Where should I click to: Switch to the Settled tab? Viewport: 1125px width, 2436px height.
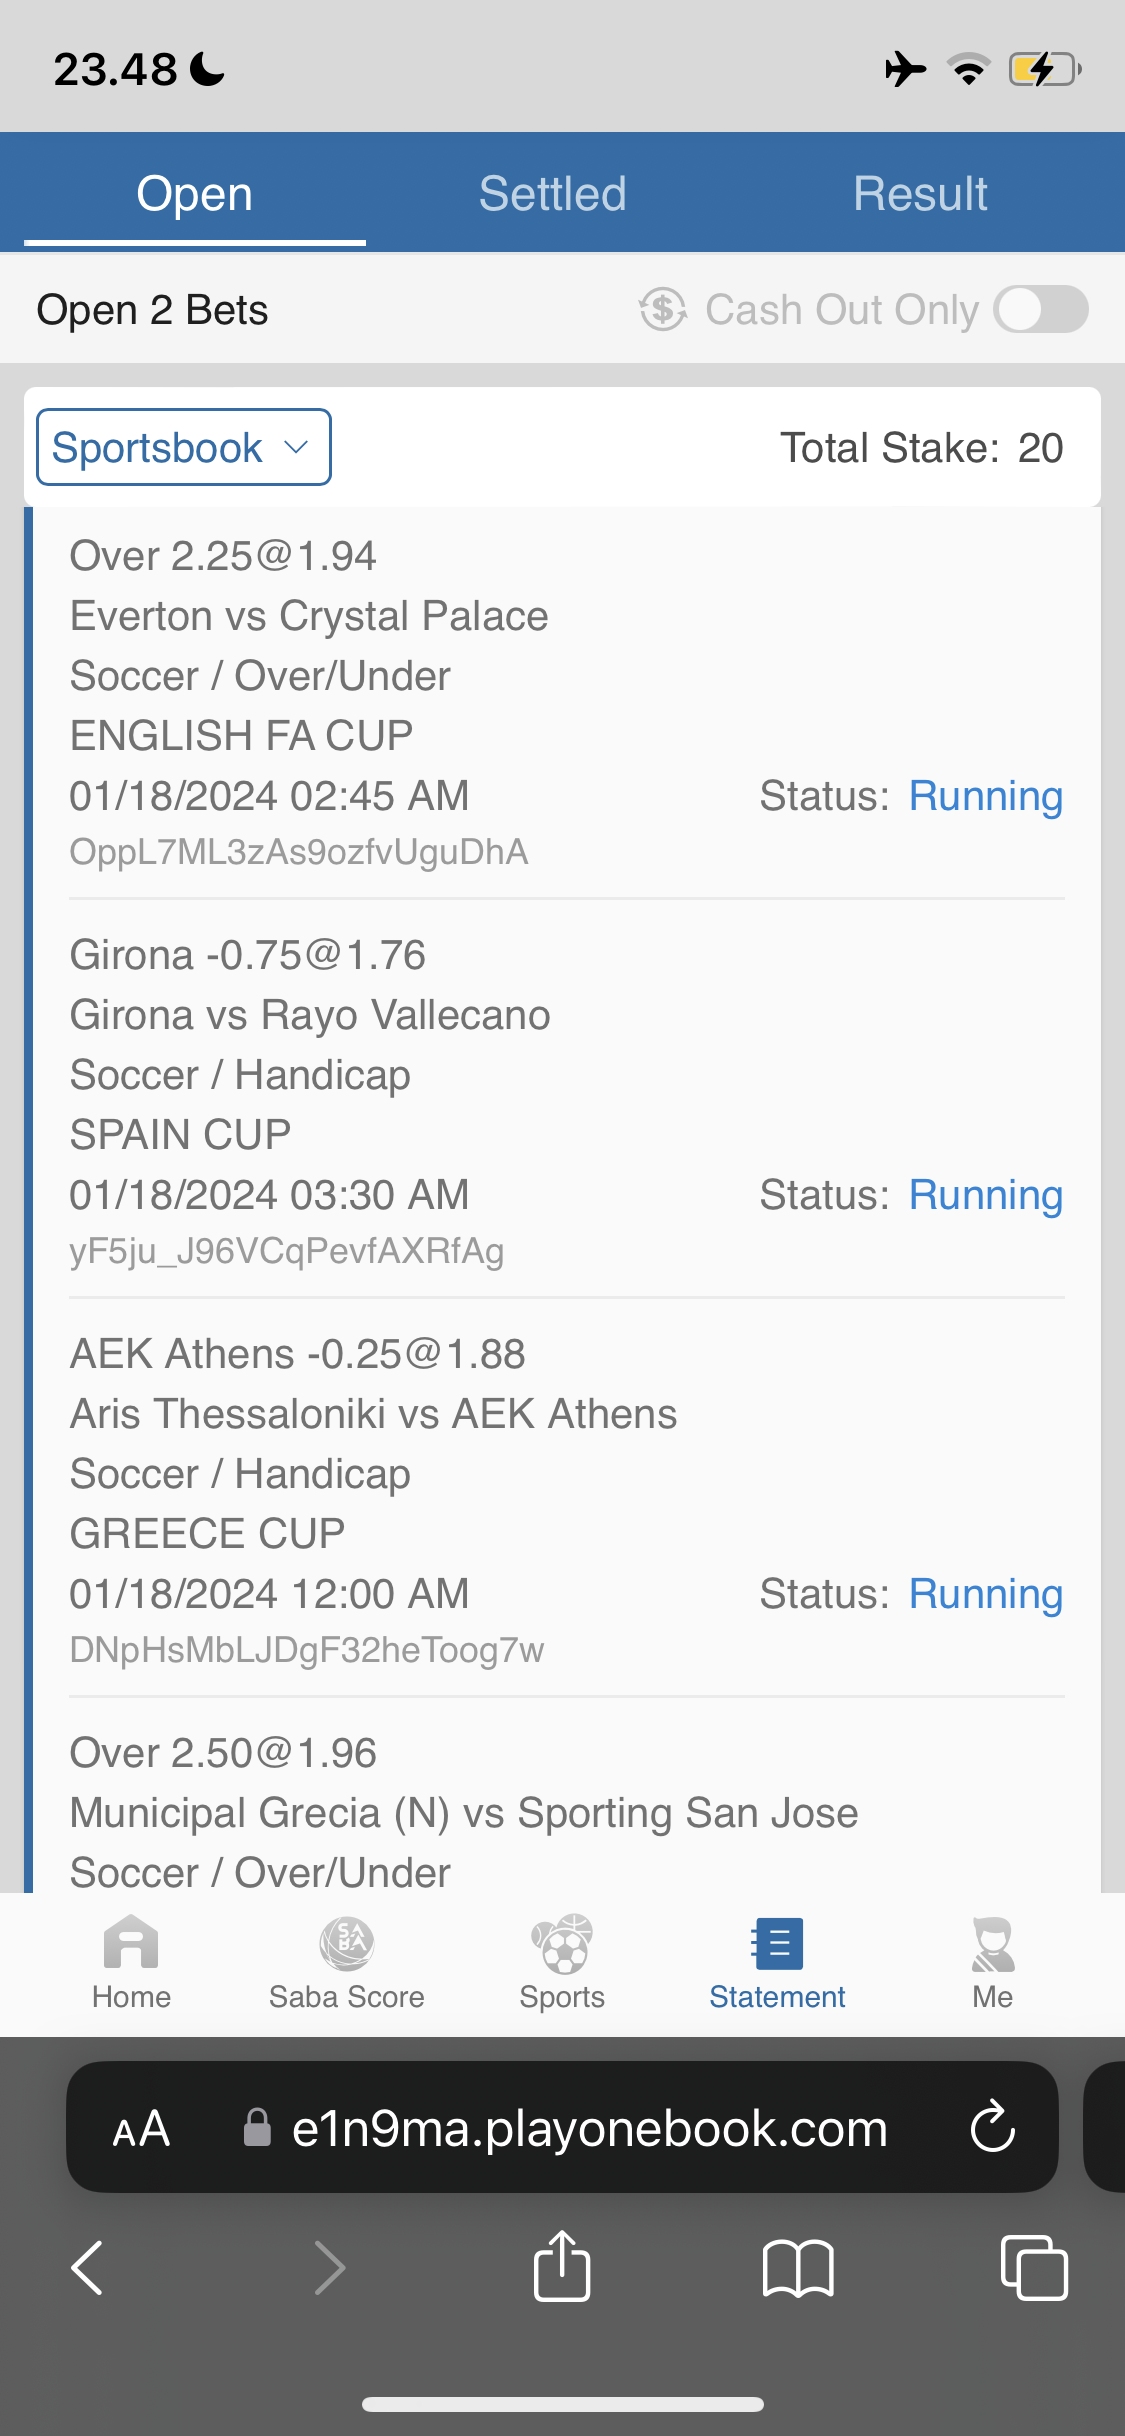coord(552,193)
